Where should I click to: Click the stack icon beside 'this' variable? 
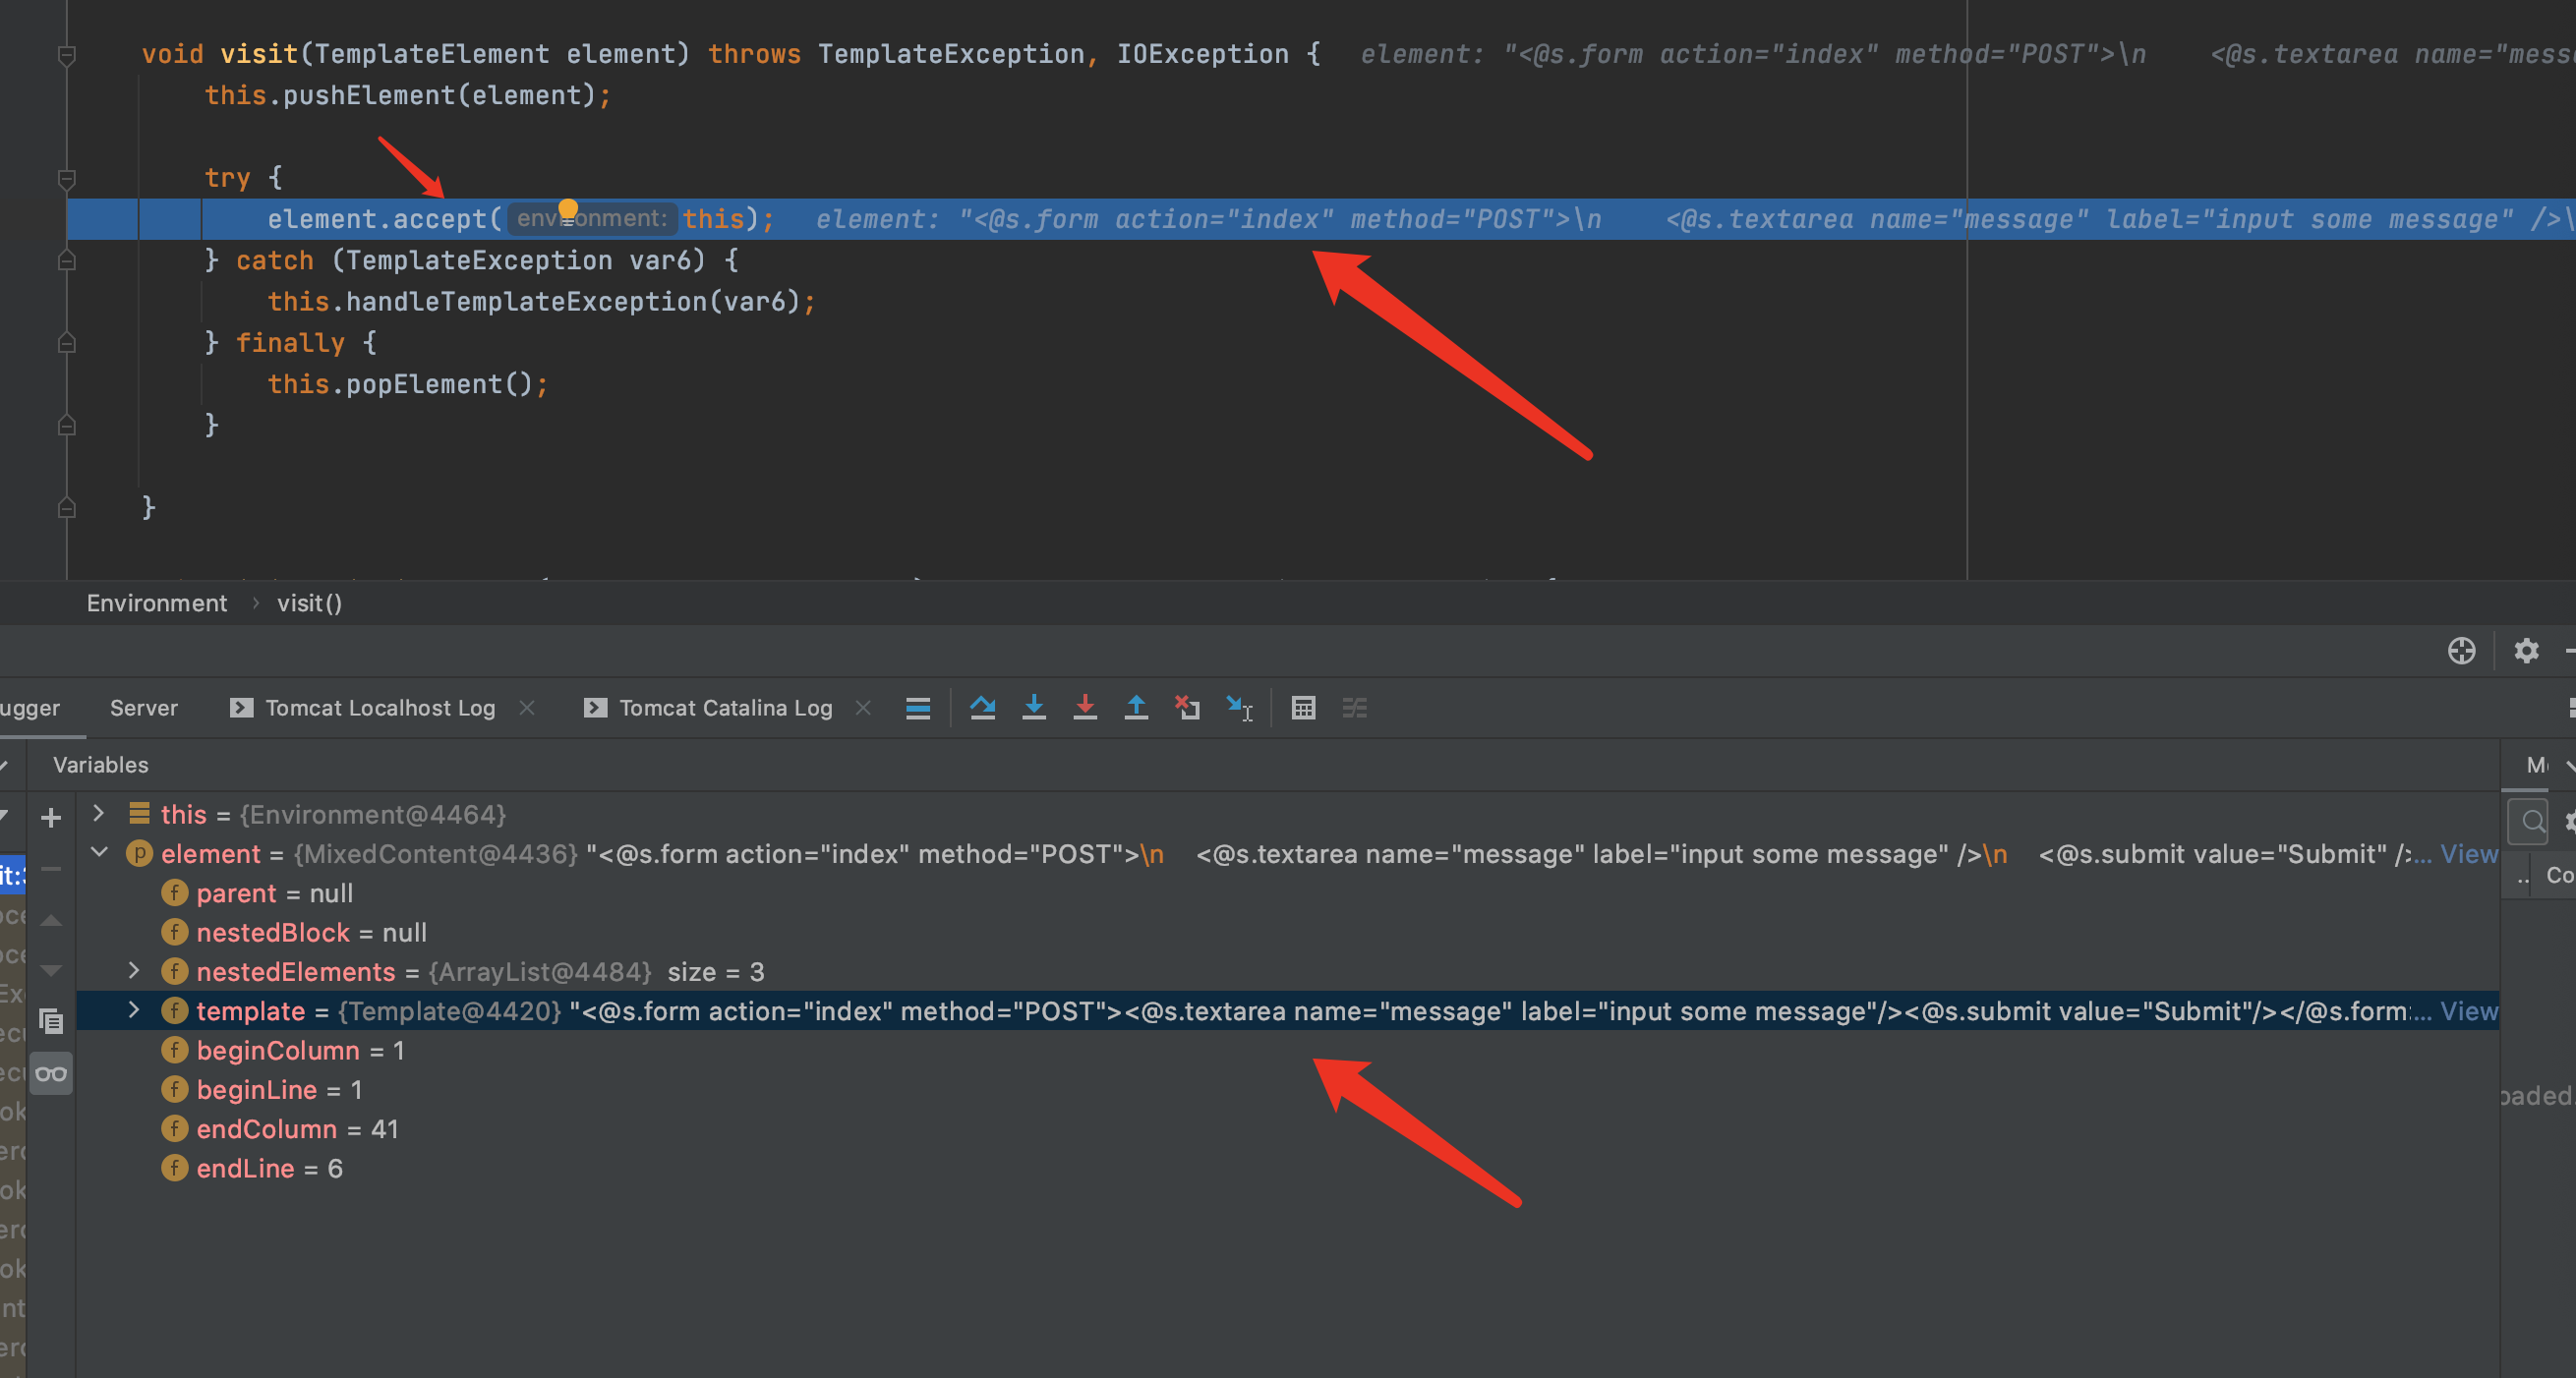139,814
